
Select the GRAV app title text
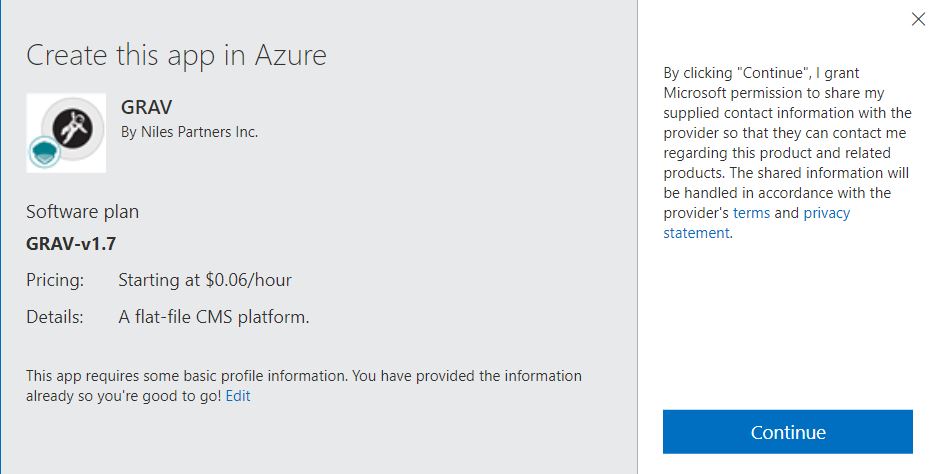tap(146, 107)
